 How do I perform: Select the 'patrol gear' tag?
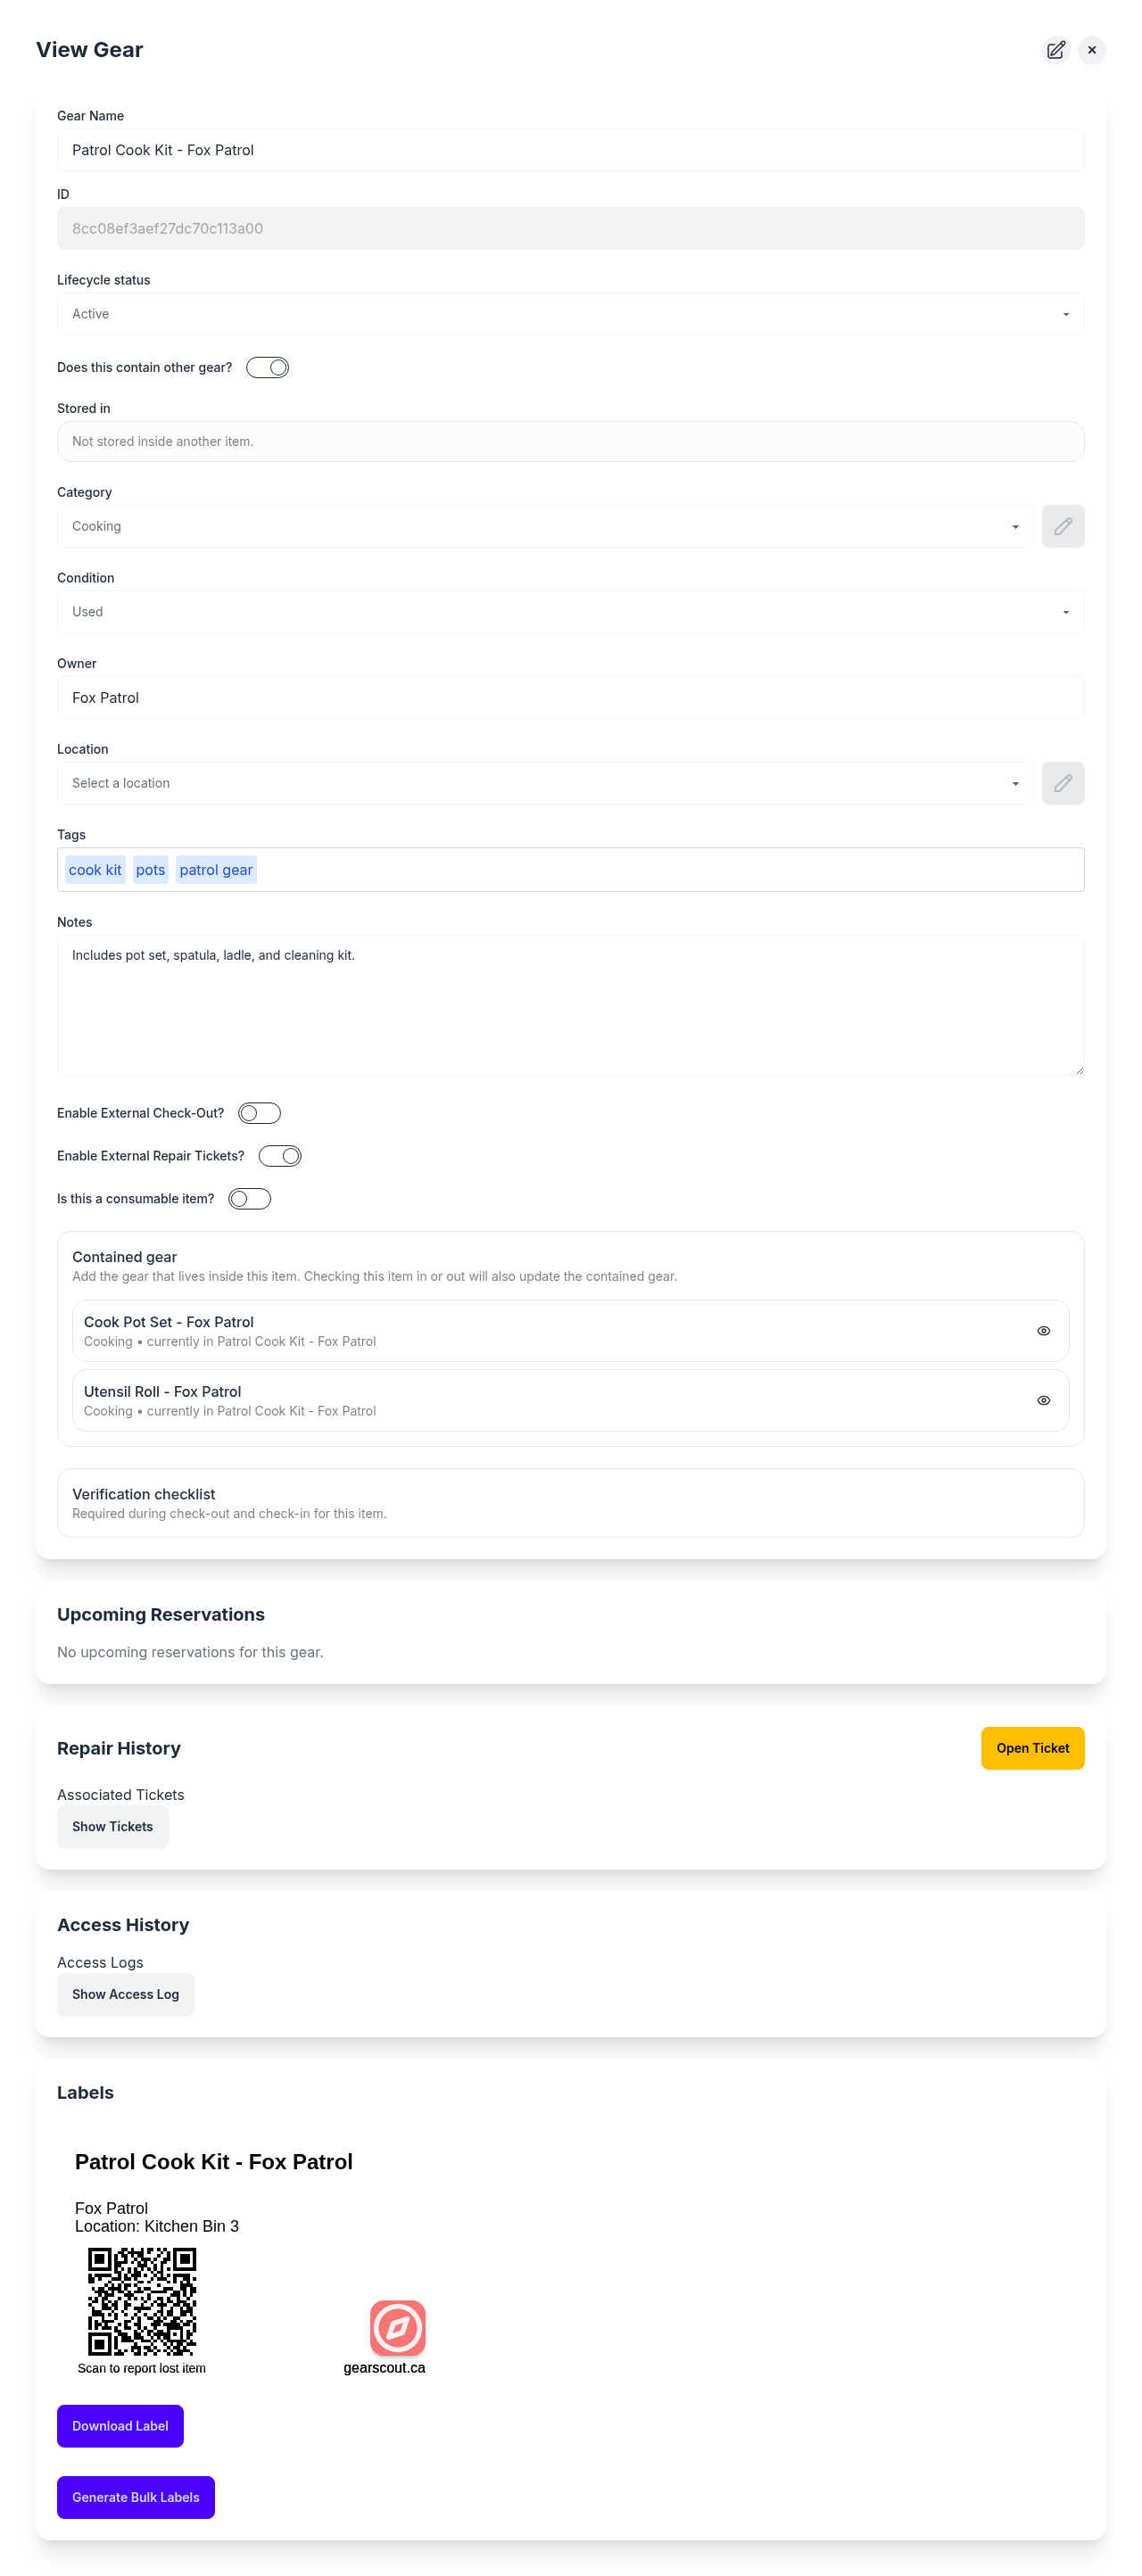click(x=216, y=870)
